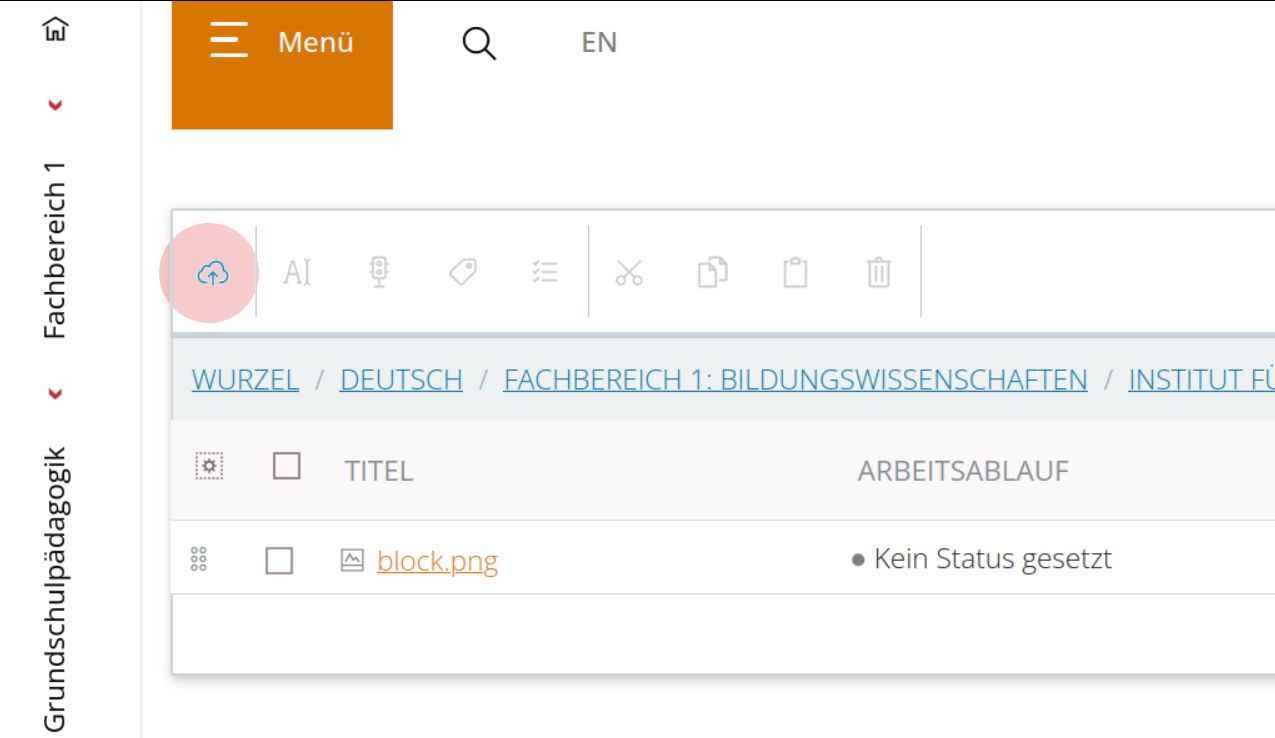Select the rename (AI text) toolbar icon

tap(297, 272)
